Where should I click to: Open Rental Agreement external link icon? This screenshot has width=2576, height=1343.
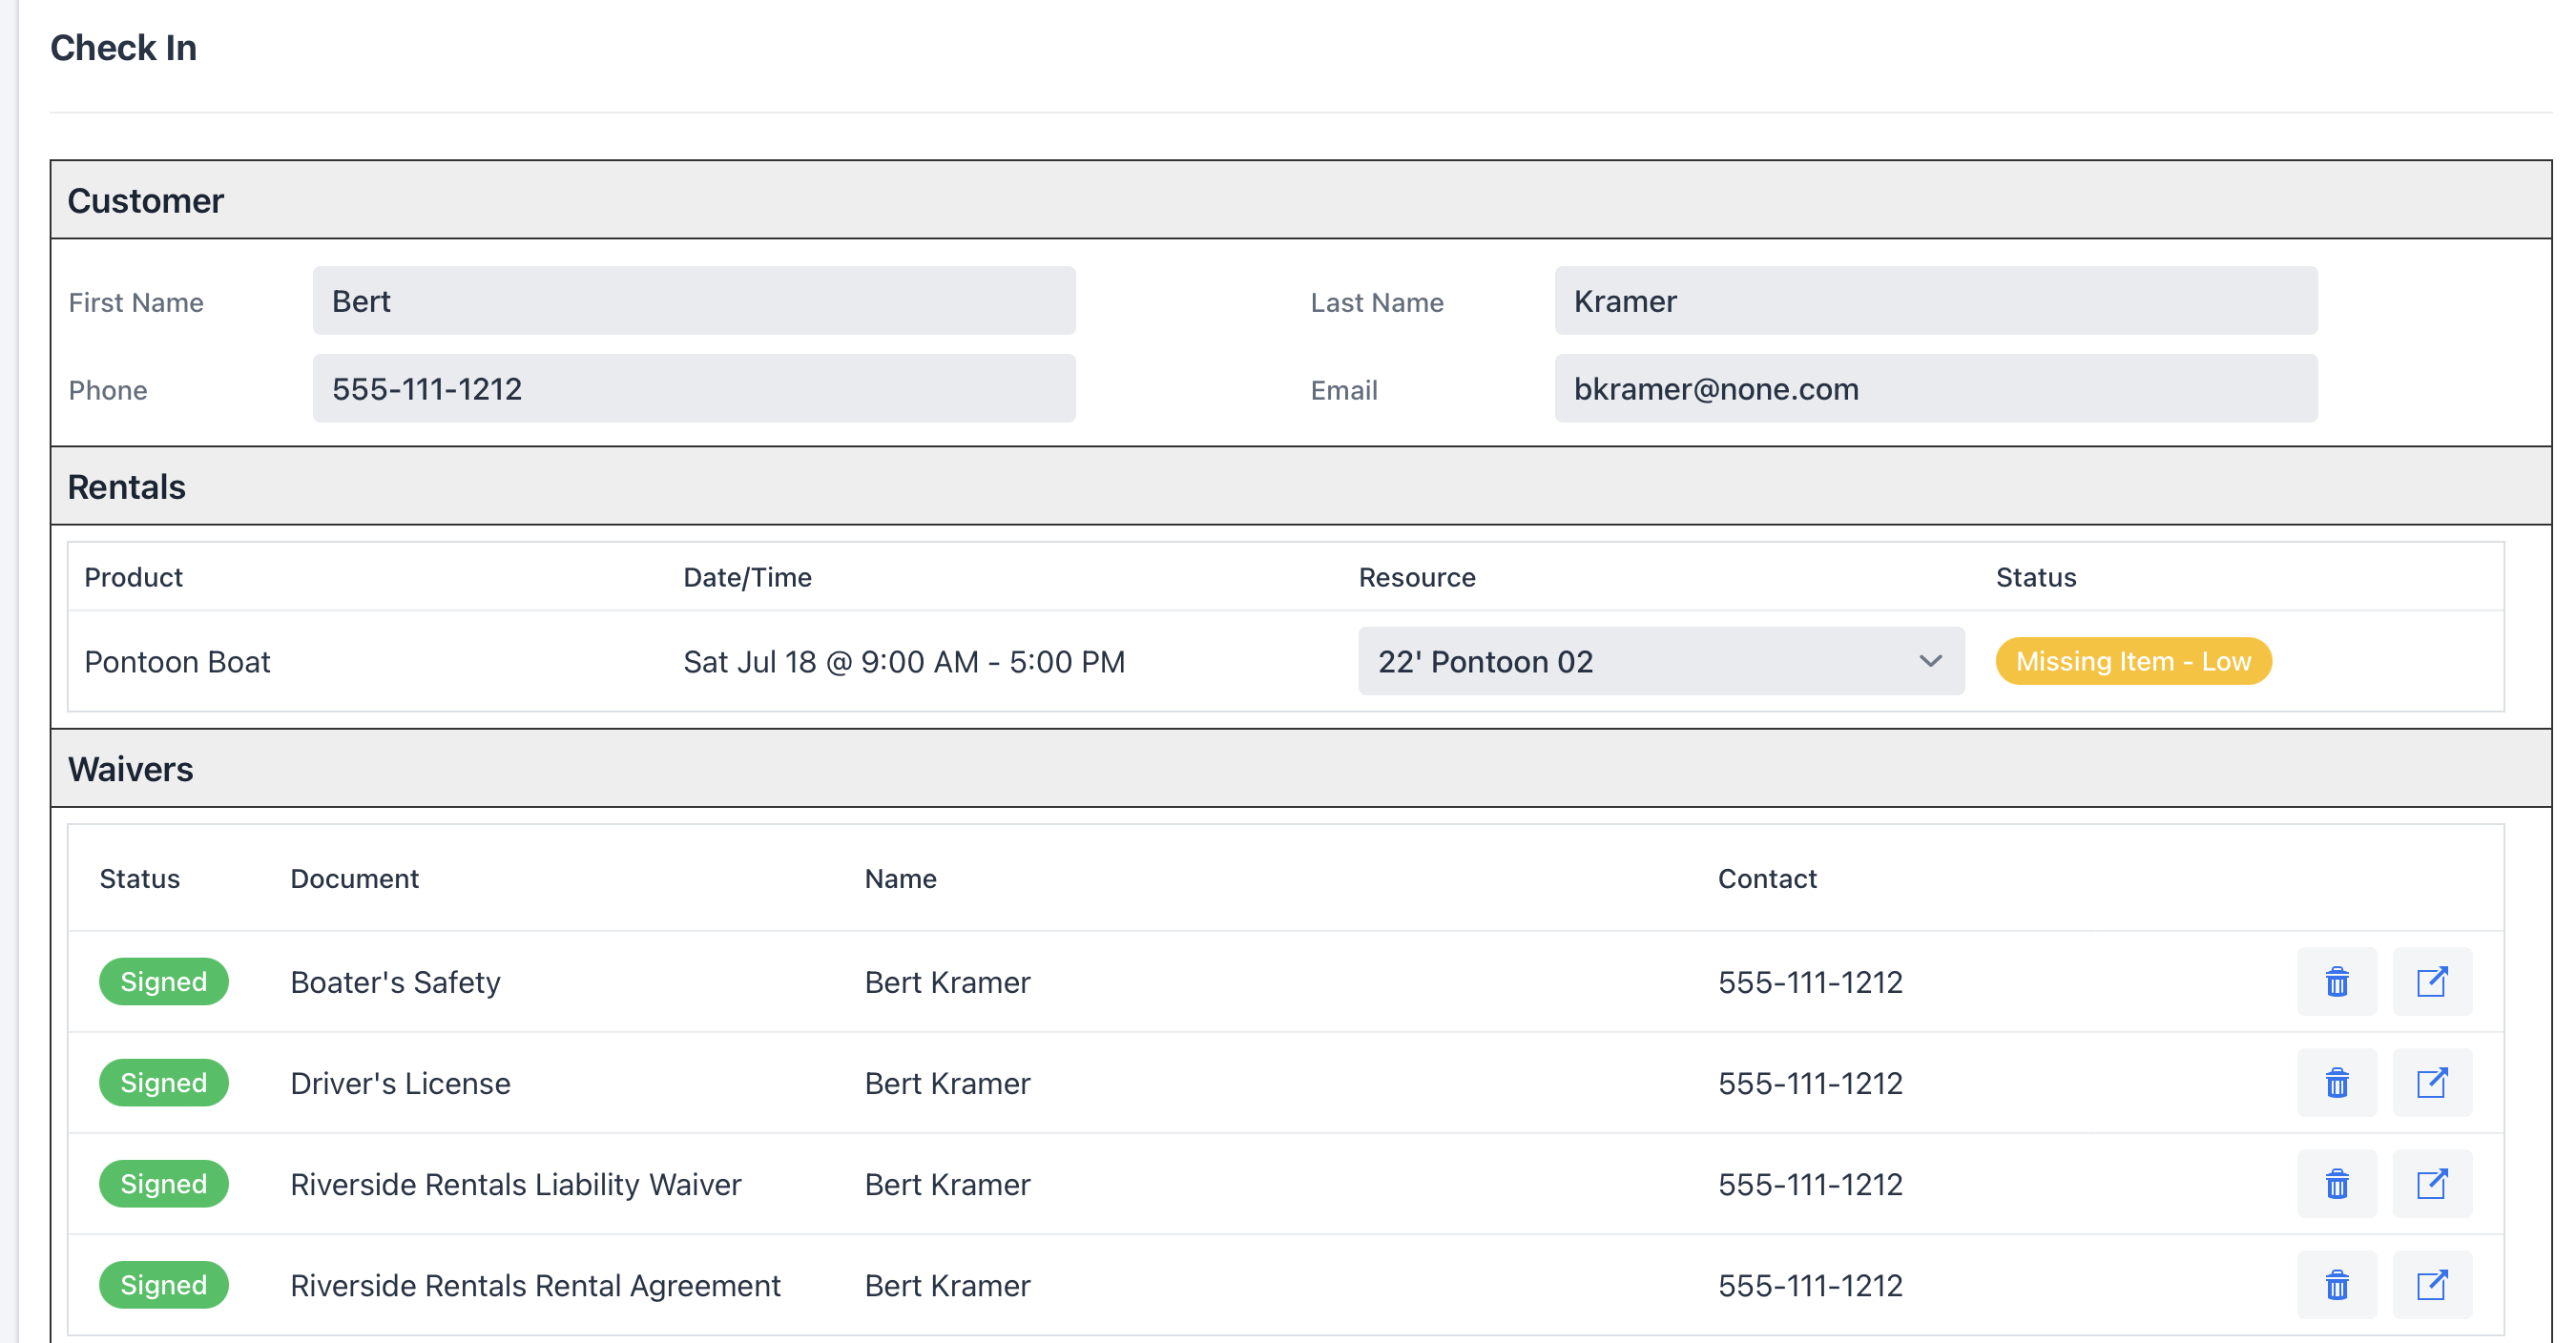[x=2432, y=1285]
